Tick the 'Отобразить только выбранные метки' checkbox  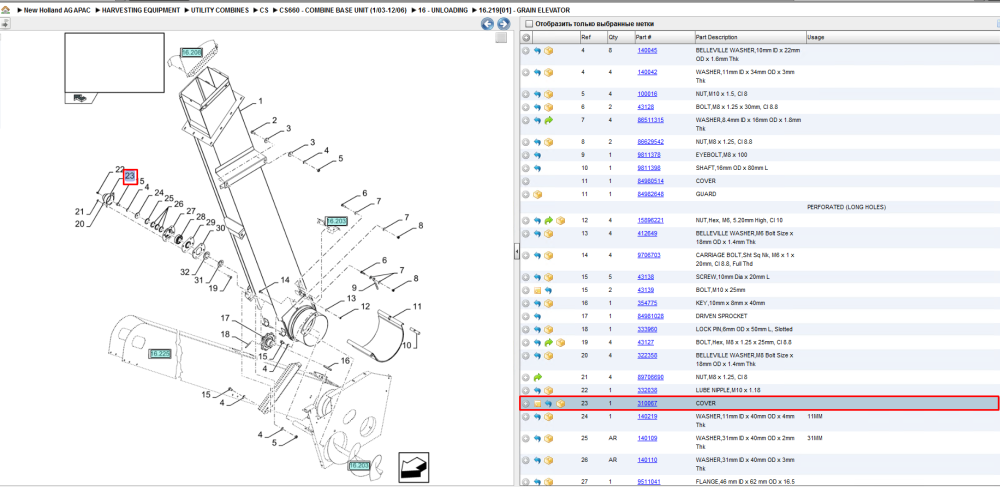(x=528, y=24)
